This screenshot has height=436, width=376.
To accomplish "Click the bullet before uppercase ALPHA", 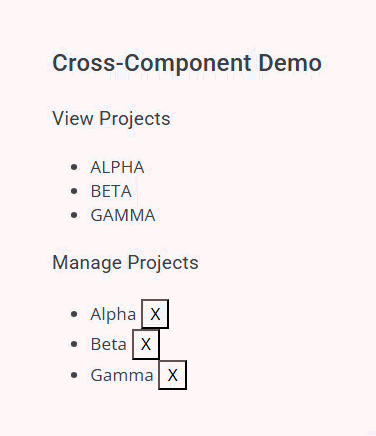I will (x=74, y=167).
